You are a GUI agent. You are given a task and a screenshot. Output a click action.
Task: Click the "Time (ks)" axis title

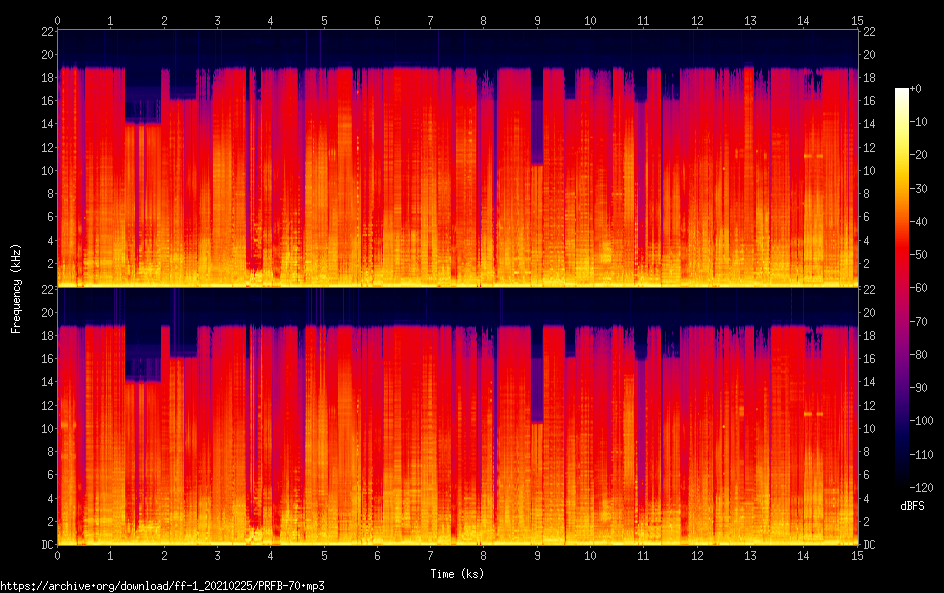click(457, 574)
